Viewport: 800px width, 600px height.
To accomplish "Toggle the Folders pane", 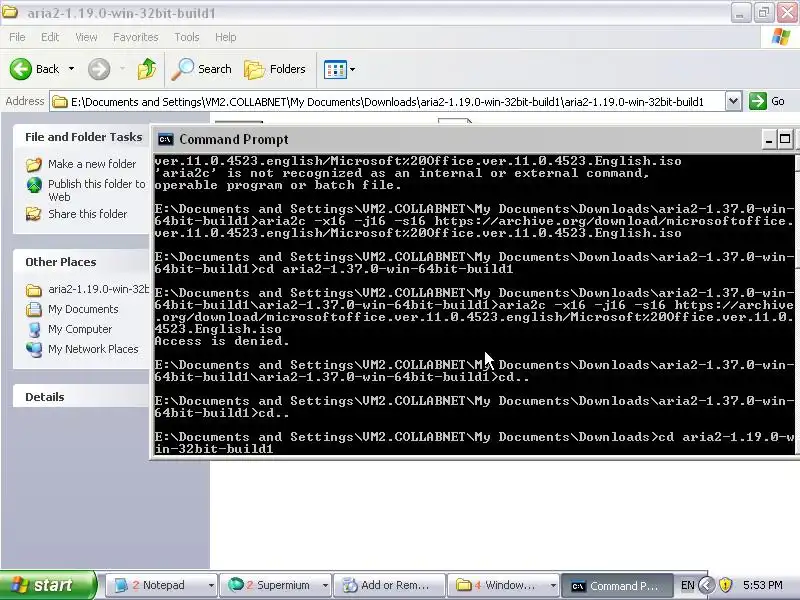I will 275,69.
